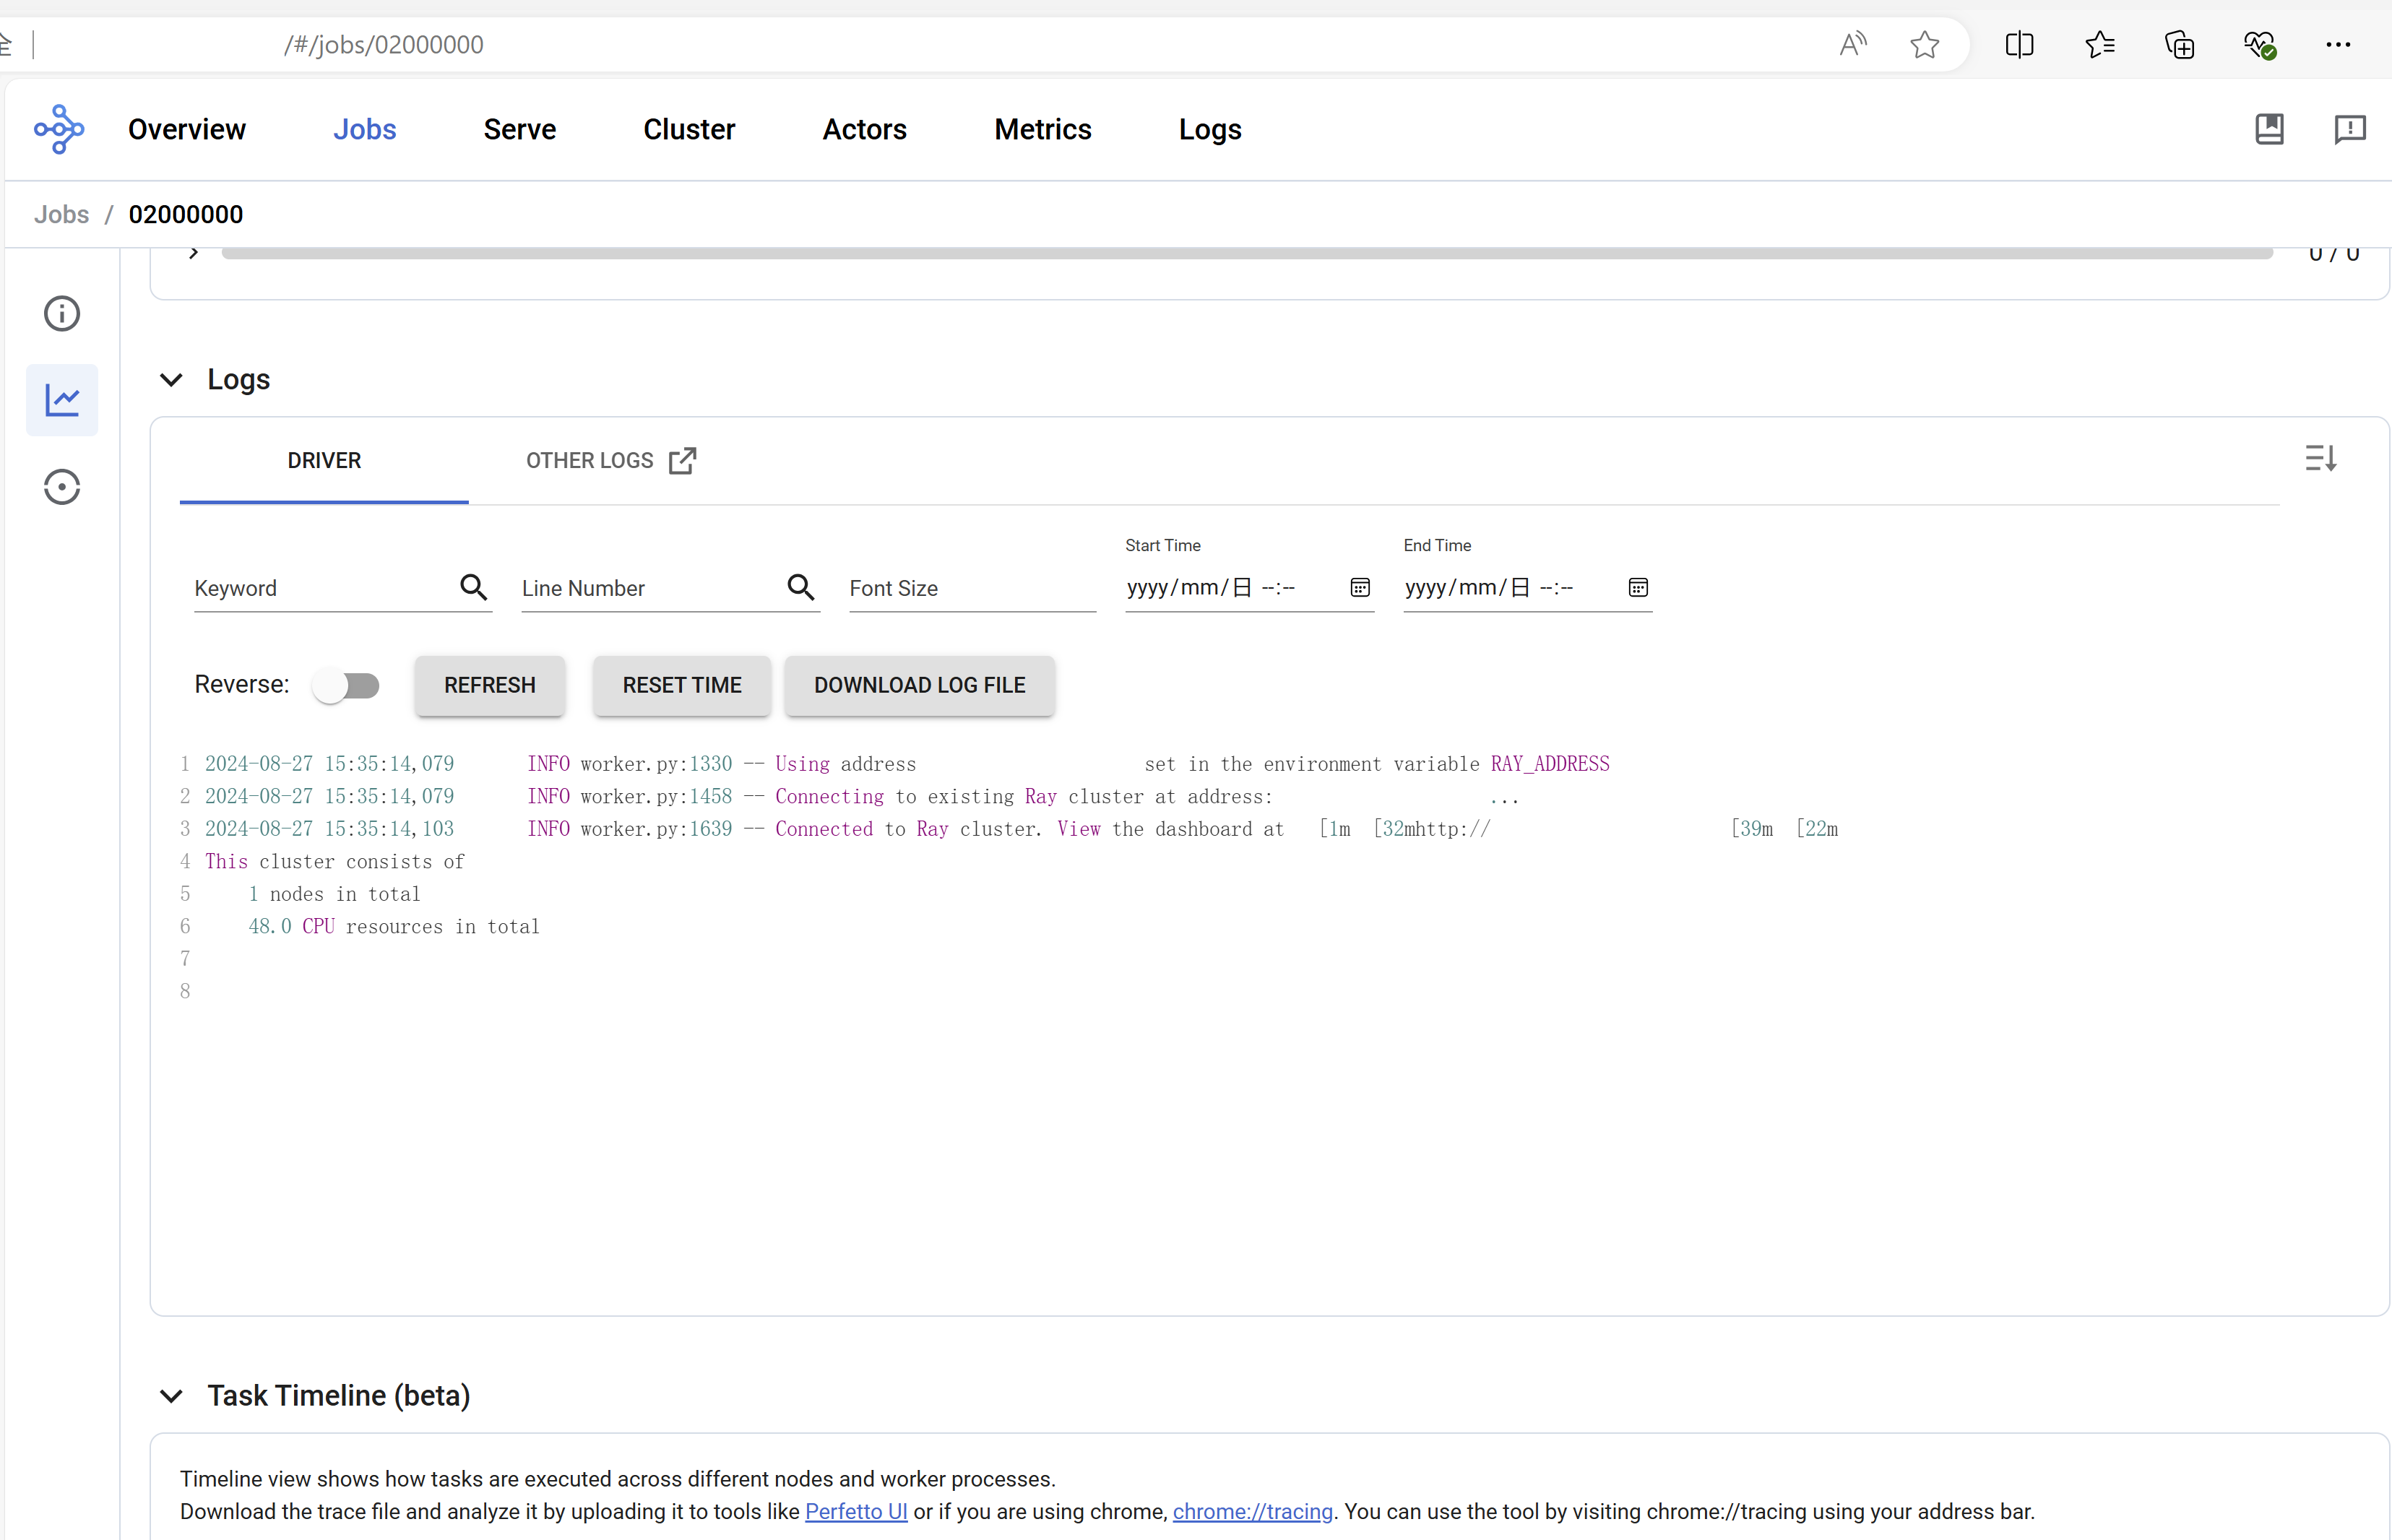Collapse the Task Timeline (beta) section
Viewport: 2392px width, 1540px height.
coord(172,1396)
